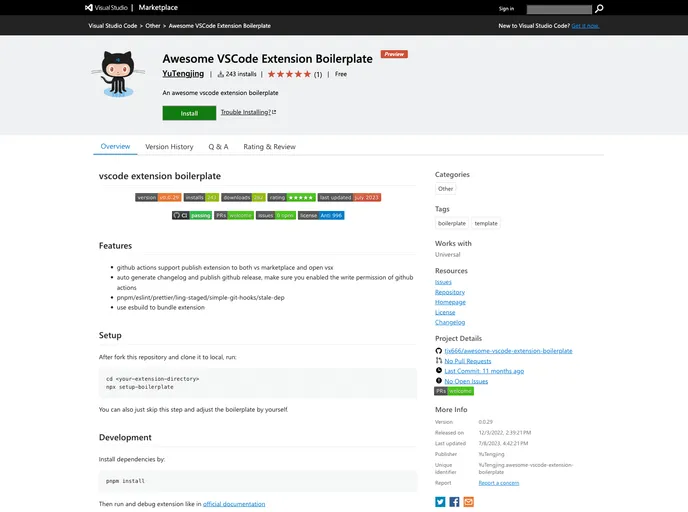This screenshot has height=512, width=688.
Task: Switch to the Version History tab
Action: tap(169, 147)
